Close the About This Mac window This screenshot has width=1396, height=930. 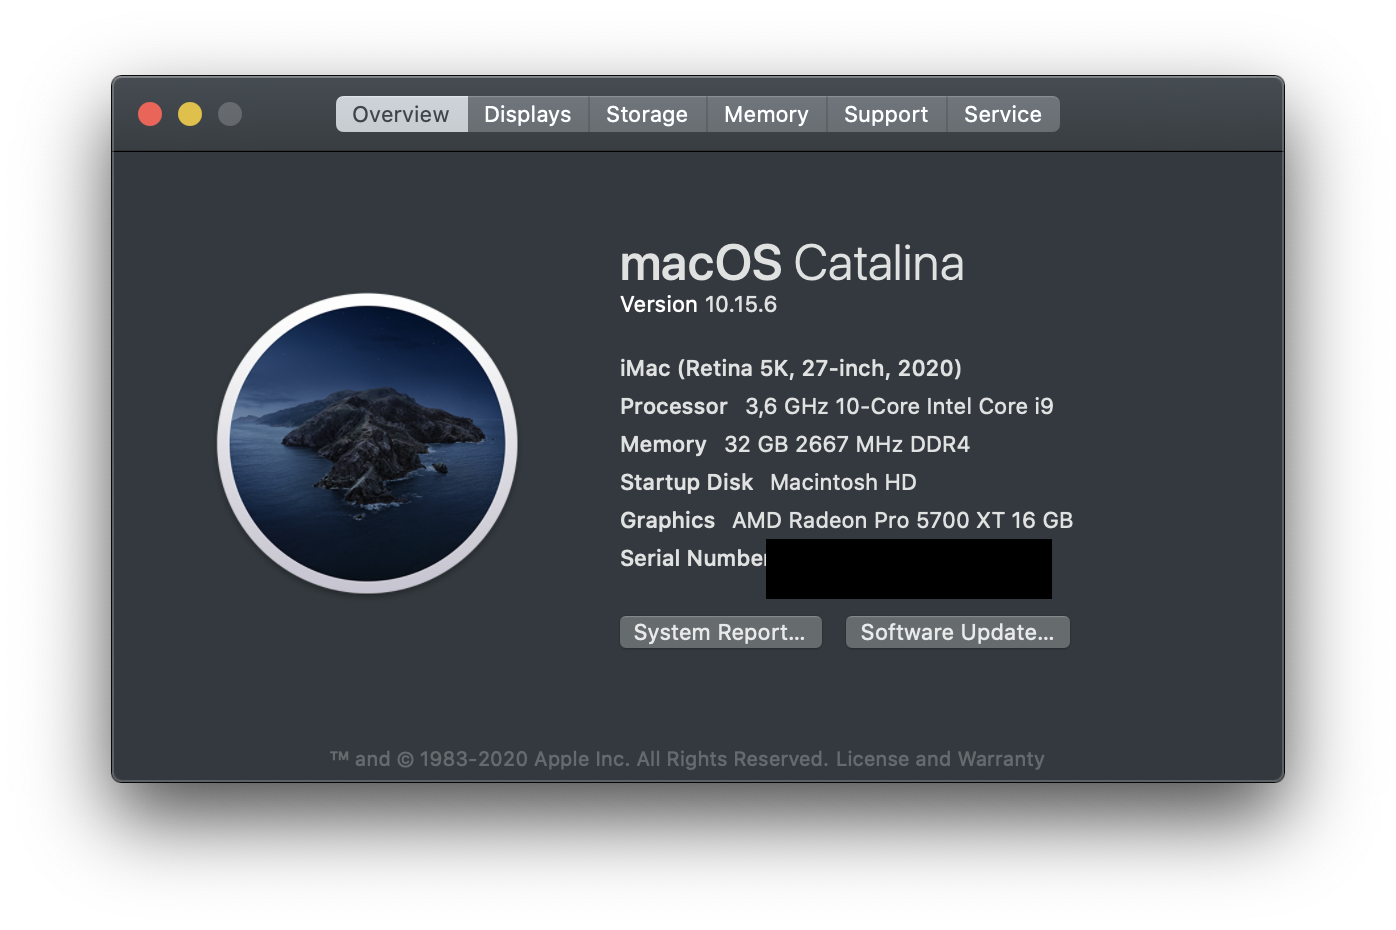pos(150,114)
